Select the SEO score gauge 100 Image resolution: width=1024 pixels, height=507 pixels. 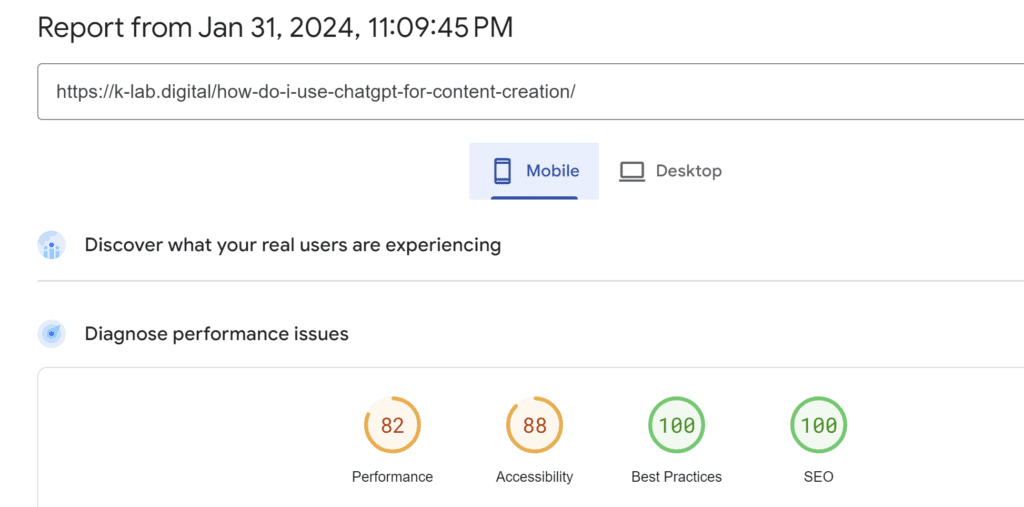tap(819, 425)
